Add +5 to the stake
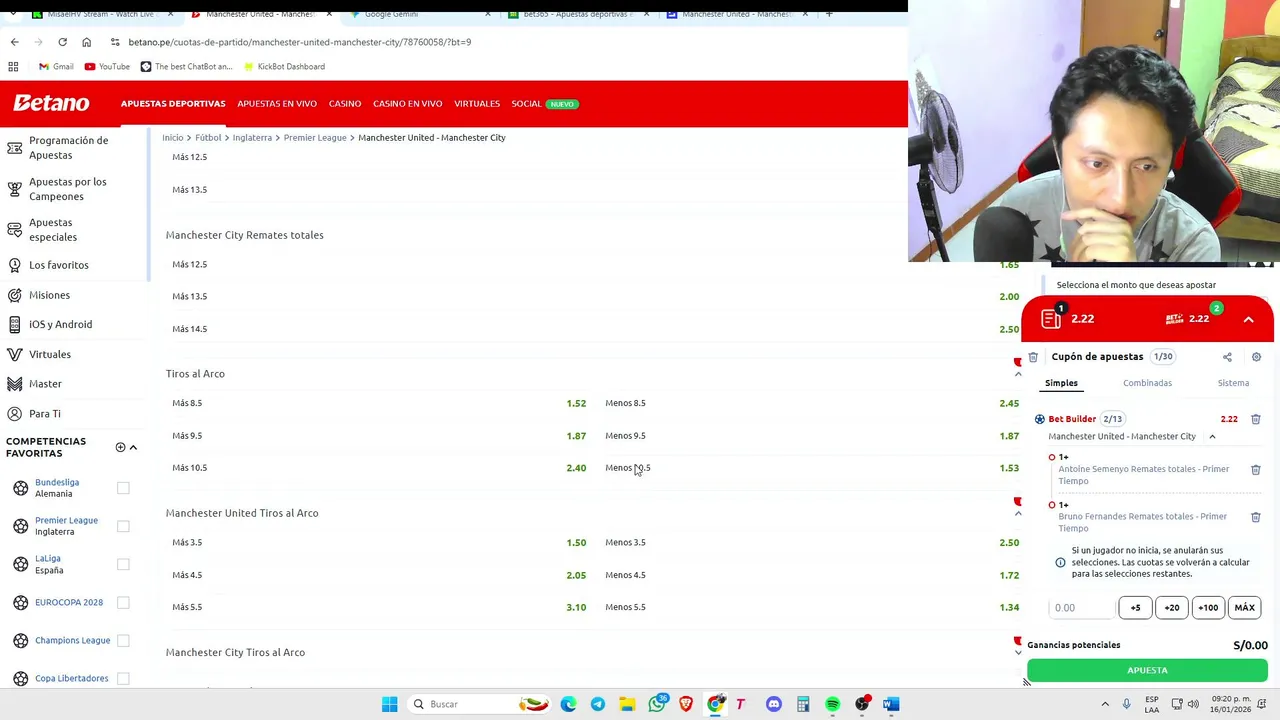Screen dimensions: 1280x720 click(x=1135, y=608)
